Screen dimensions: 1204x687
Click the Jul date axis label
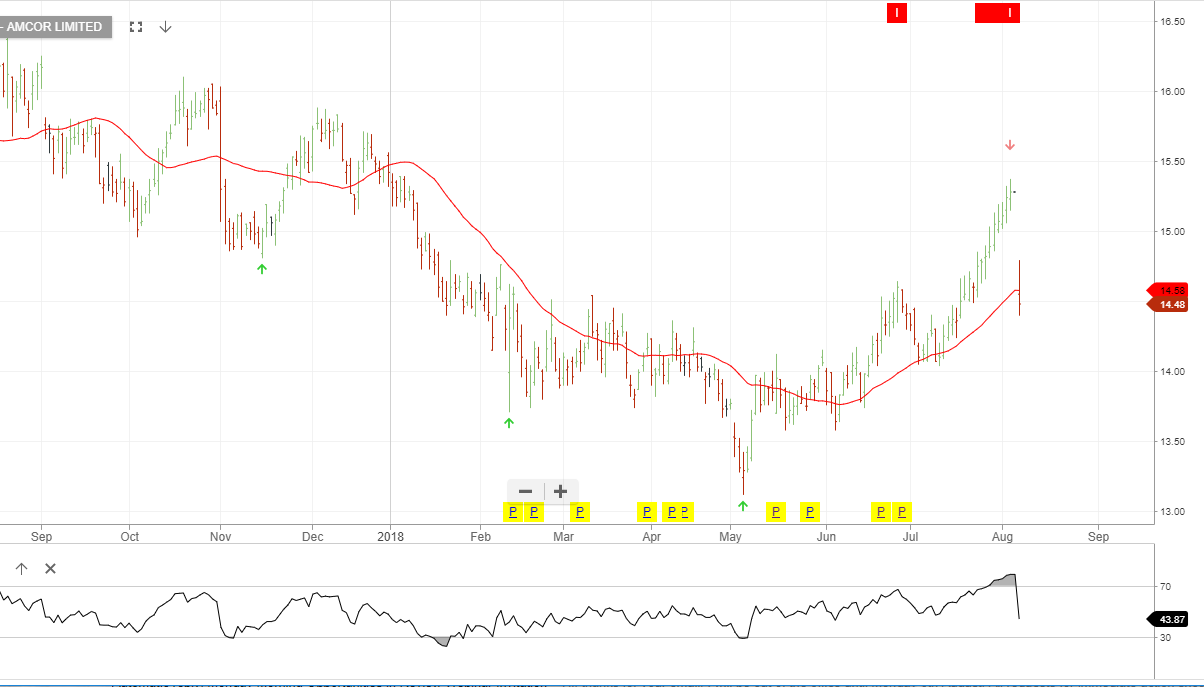tap(910, 536)
